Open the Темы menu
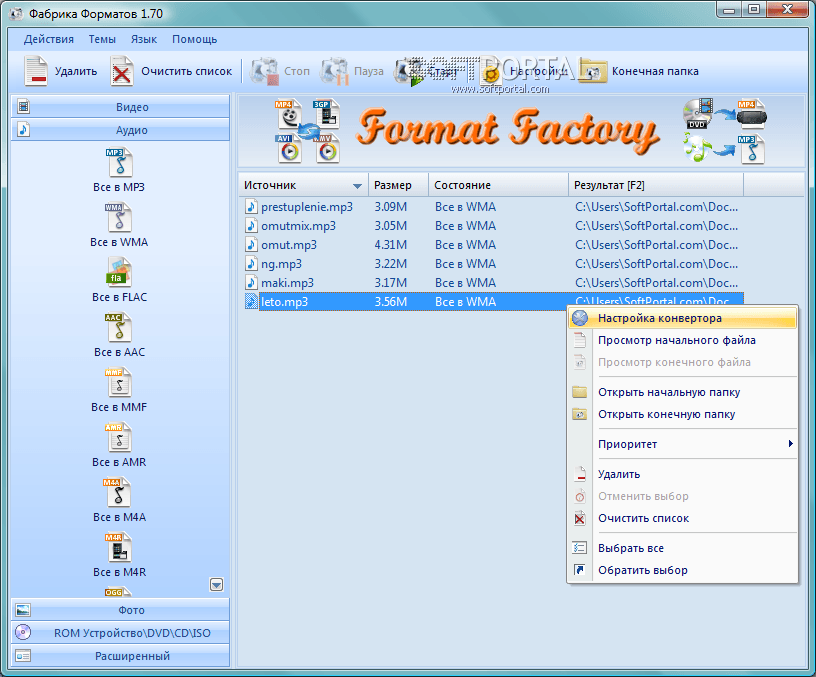 [x=102, y=39]
